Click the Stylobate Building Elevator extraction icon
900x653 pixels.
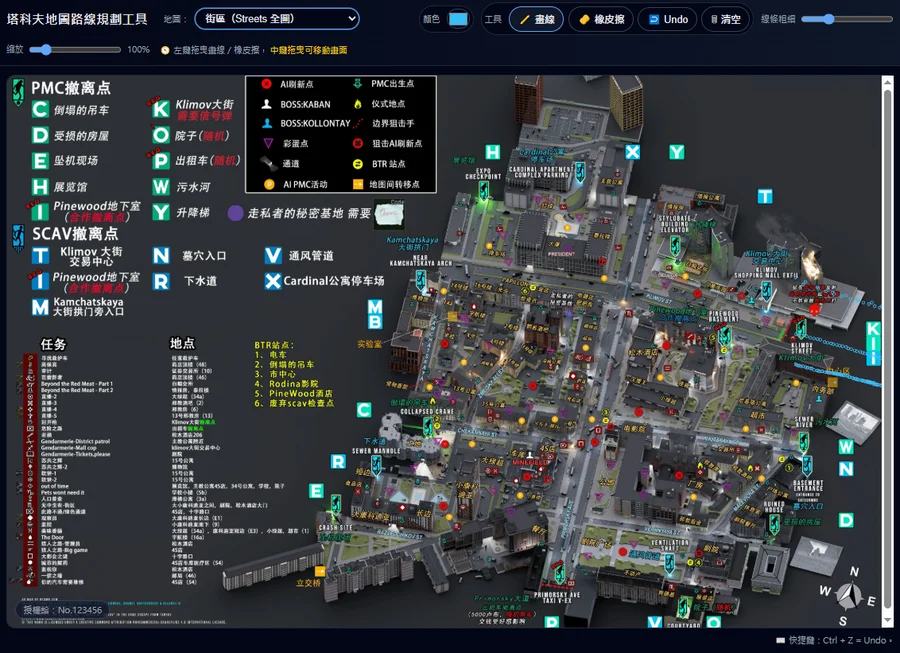tap(676, 246)
